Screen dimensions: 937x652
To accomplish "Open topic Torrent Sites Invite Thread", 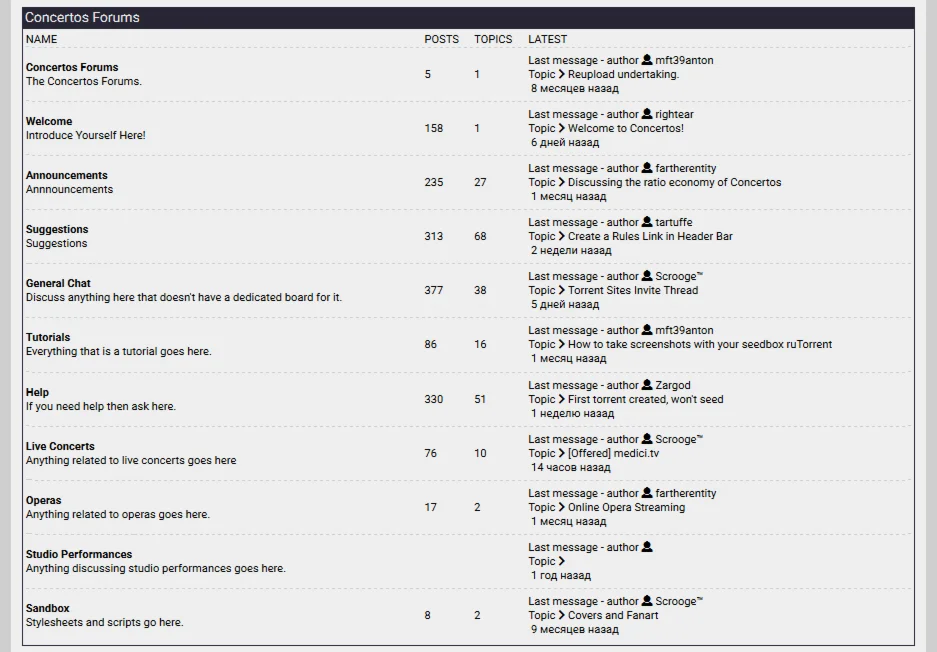I will coord(633,290).
